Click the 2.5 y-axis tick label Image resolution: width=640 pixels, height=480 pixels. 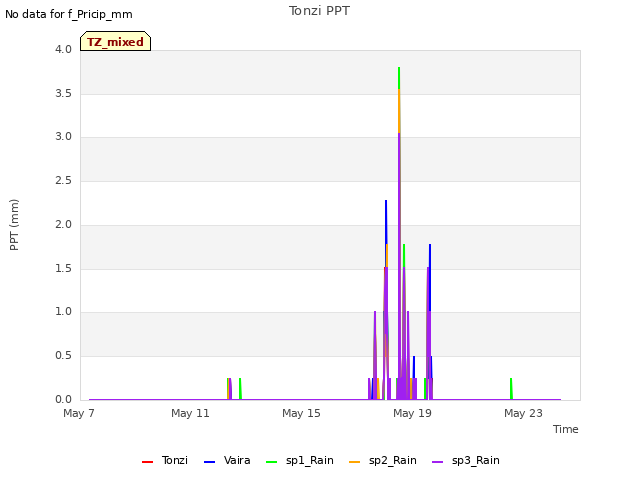click(63, 181)
